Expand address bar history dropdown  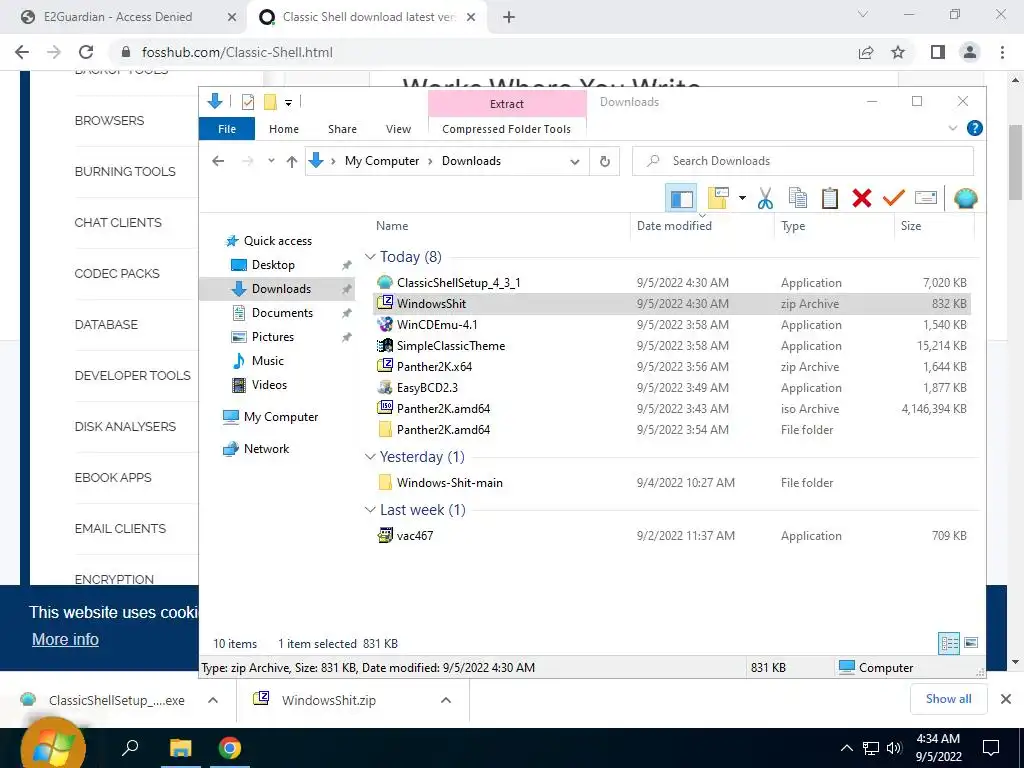click(x=575, y=161)
